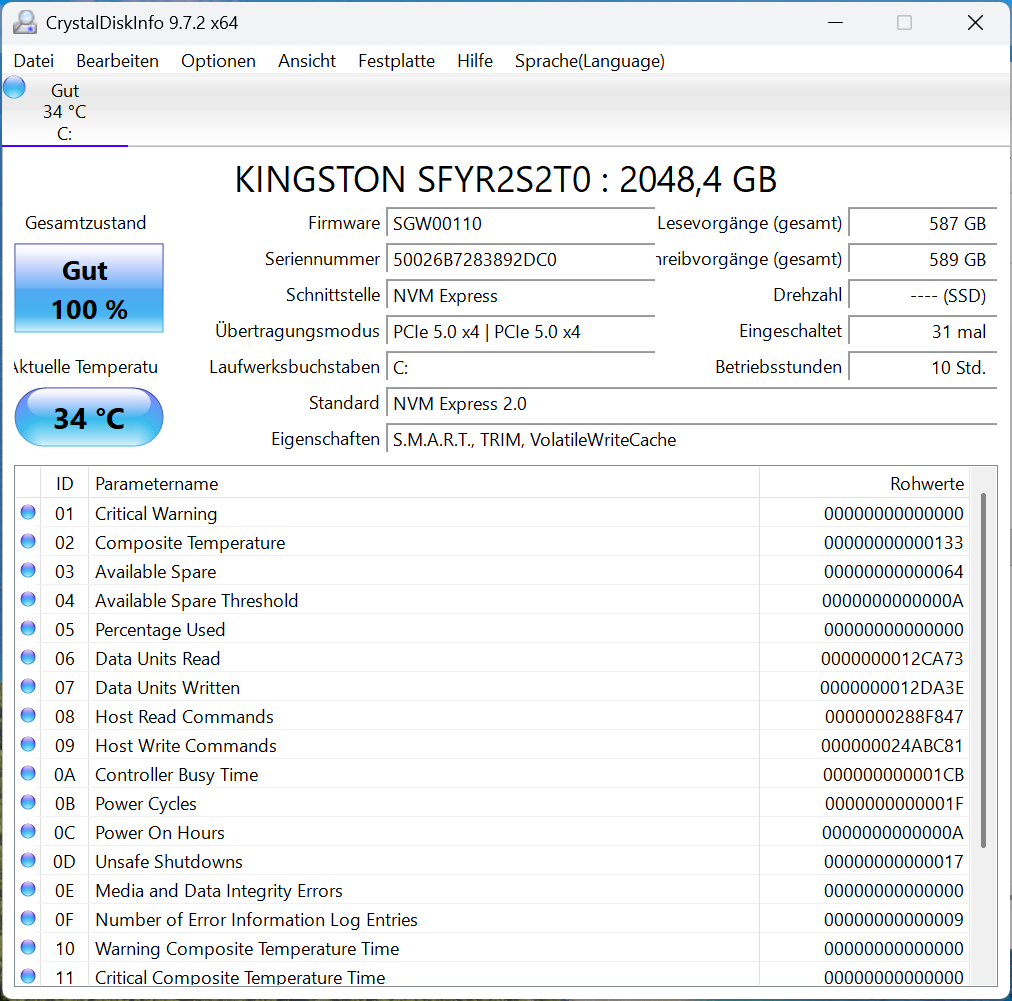The width and height of the screenshot is (1012, 1001).
Task: Click raw value 0000000012DA3E
Action: tap(892, 688)
